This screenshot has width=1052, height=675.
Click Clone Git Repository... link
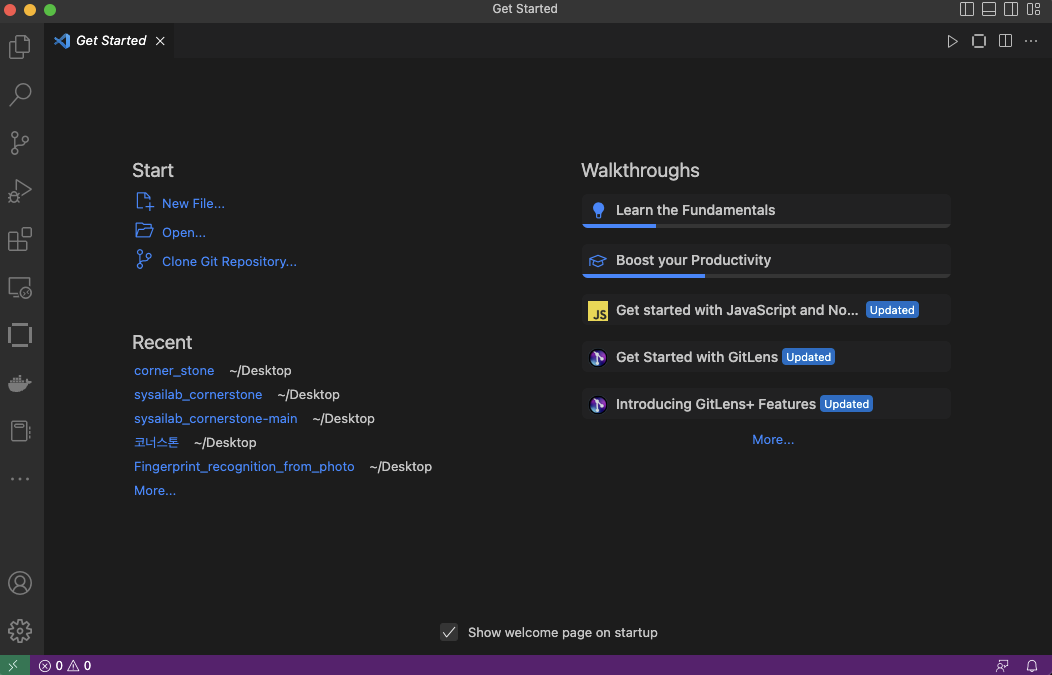(x=229, y=262)
